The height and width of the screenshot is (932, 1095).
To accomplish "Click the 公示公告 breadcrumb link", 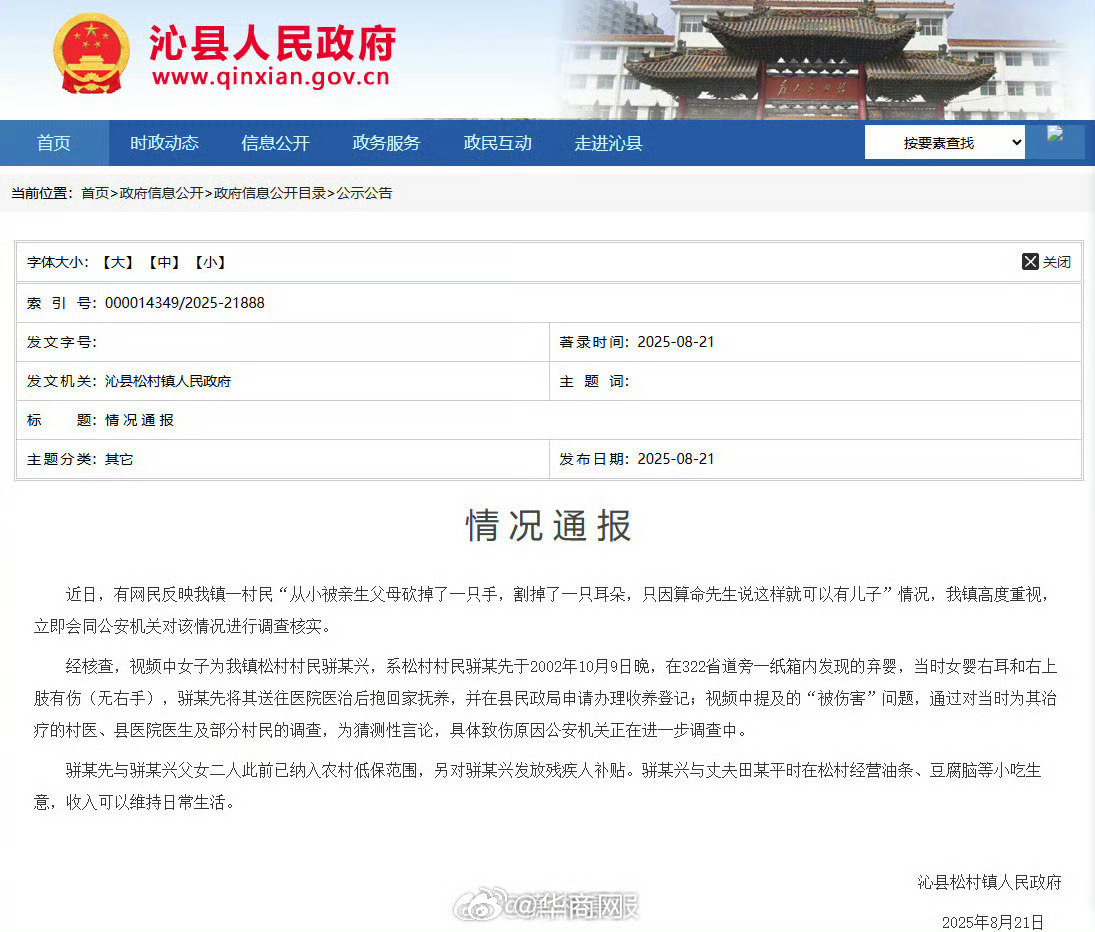I will 365,193.
